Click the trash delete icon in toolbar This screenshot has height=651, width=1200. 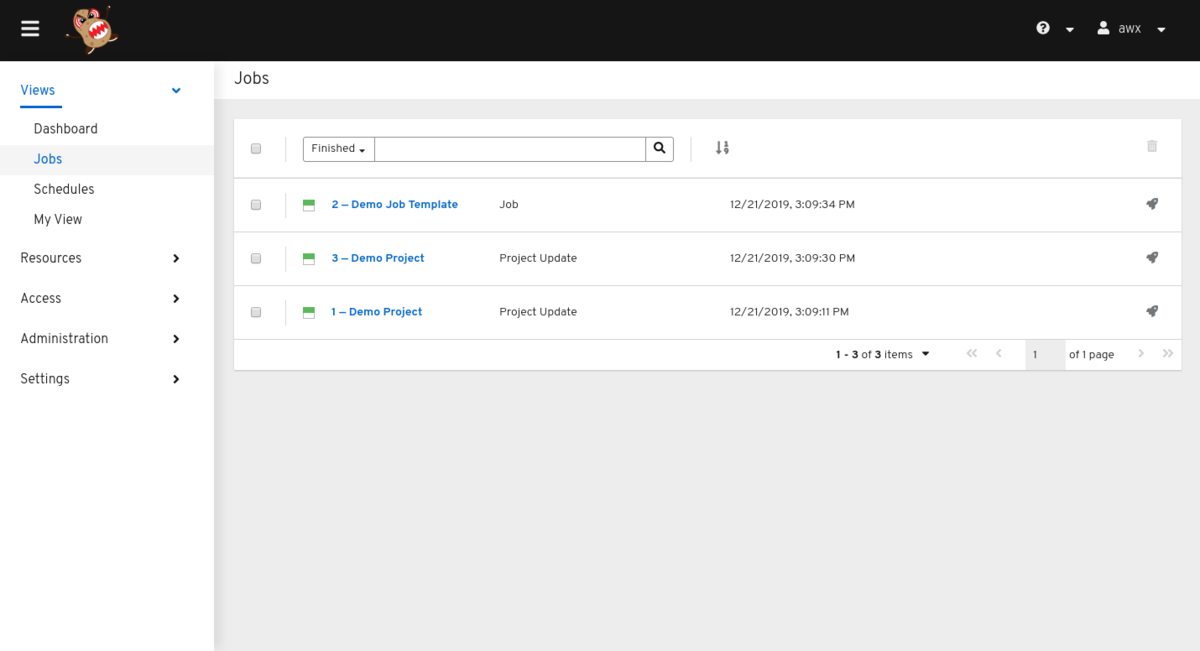coord(1152,146)
